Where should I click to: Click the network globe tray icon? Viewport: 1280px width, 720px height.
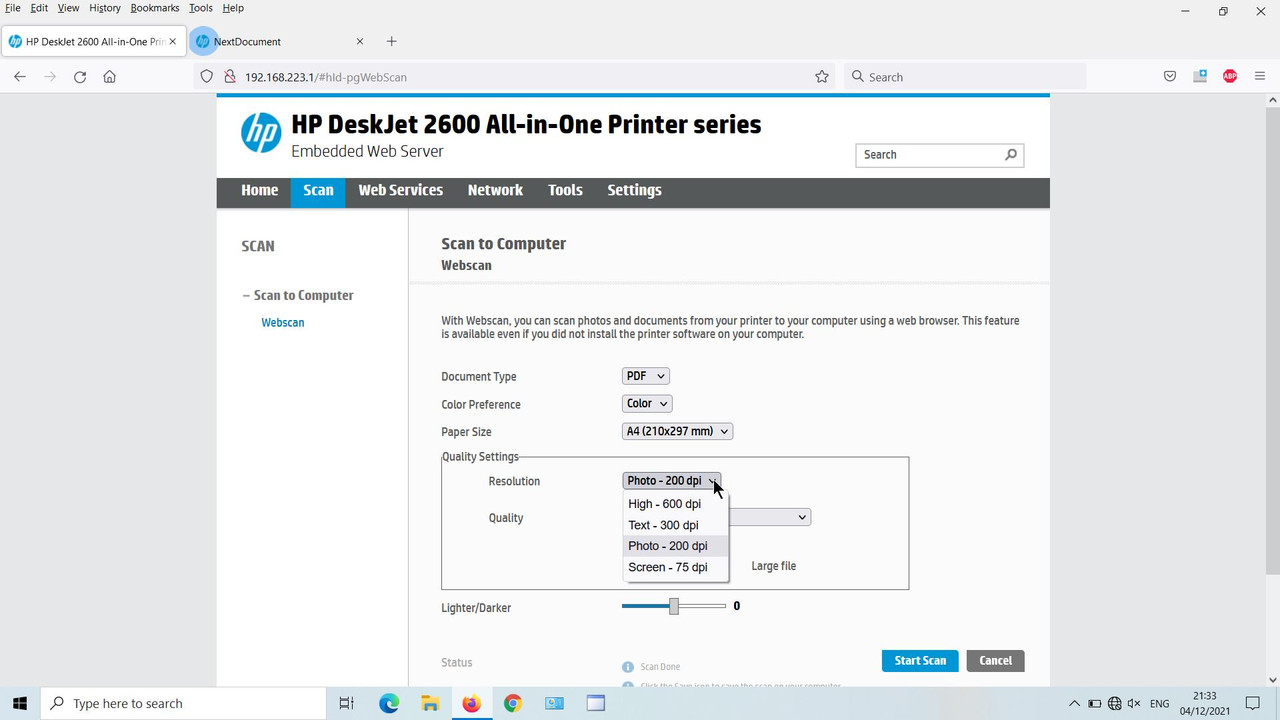pos(1115,704)
